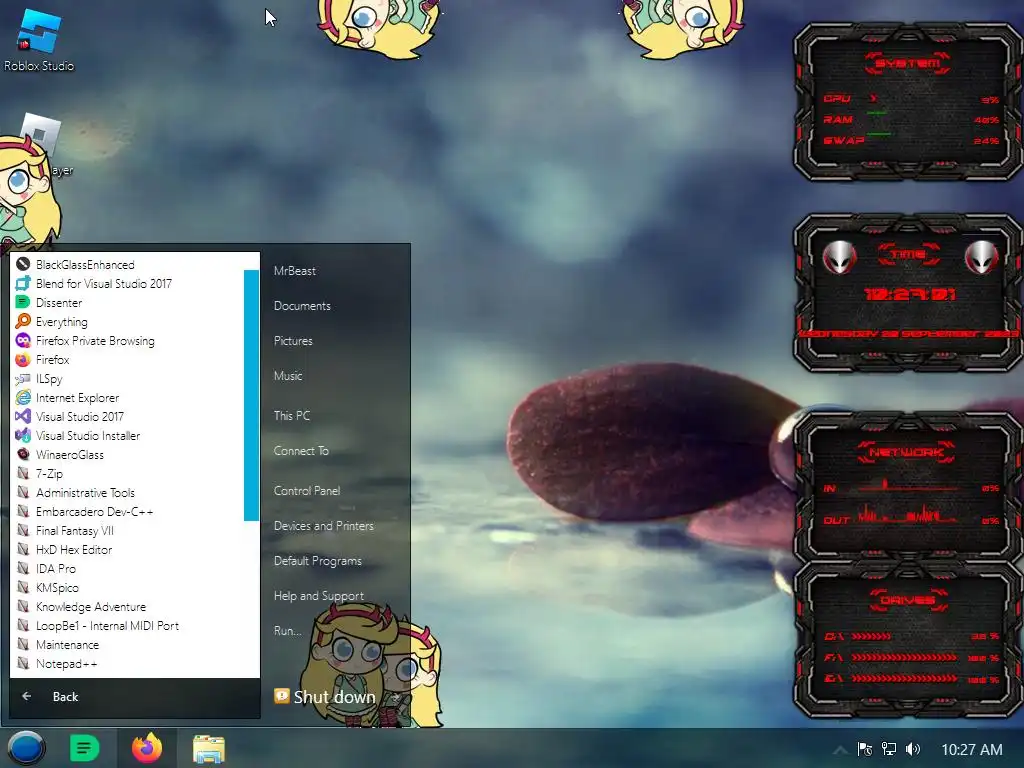Open Pictures from the start menu
Image resolution: width=1024 pixels, height=768 pixels.
point(293,340)
